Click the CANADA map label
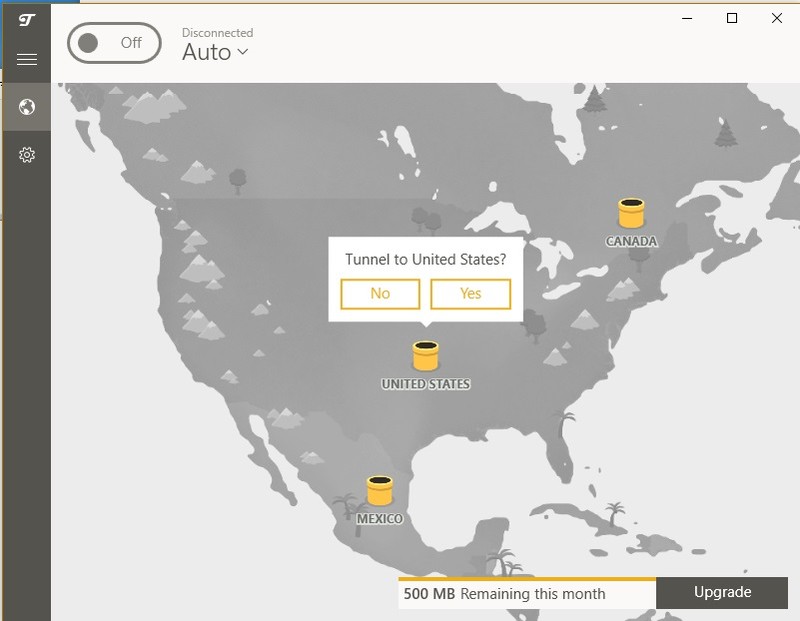 tap(632, 242)
